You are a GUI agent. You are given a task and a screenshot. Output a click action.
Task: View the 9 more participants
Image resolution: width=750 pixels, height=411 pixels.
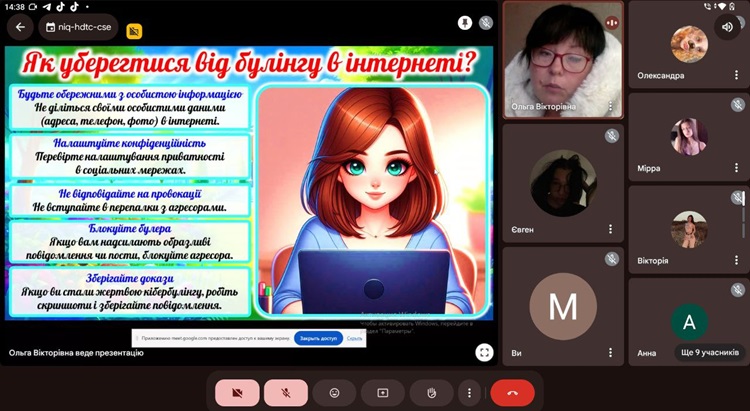[x=709, y=352]
